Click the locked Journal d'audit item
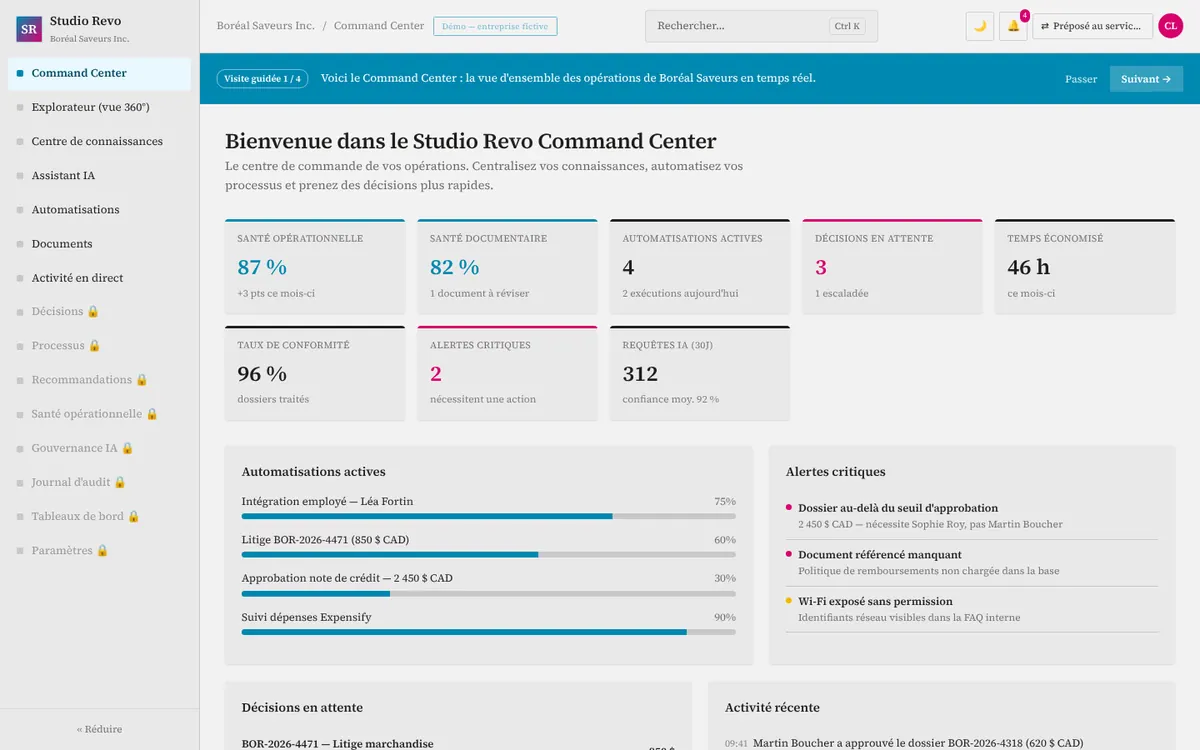The height and width of the screenshot is (750, 1200). pos(100,482)
